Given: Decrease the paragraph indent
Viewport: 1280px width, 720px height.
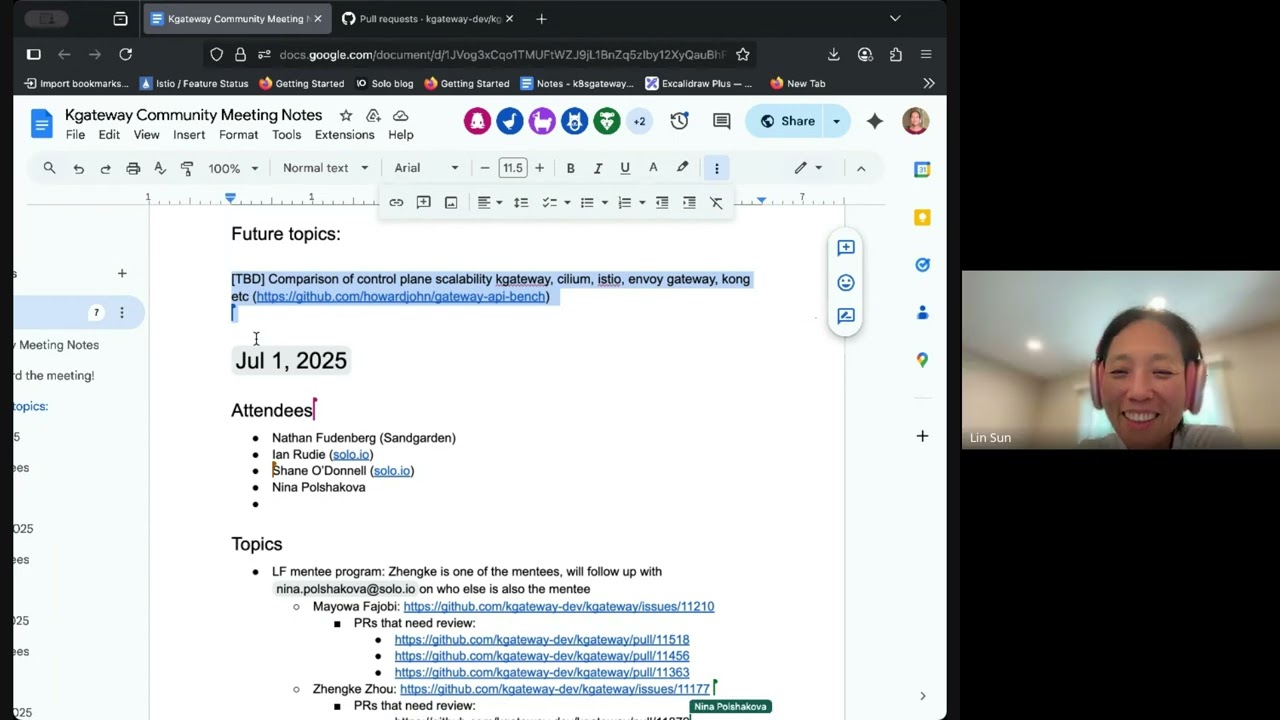Looking at the screenshot, I should click(x=662, y=202).
